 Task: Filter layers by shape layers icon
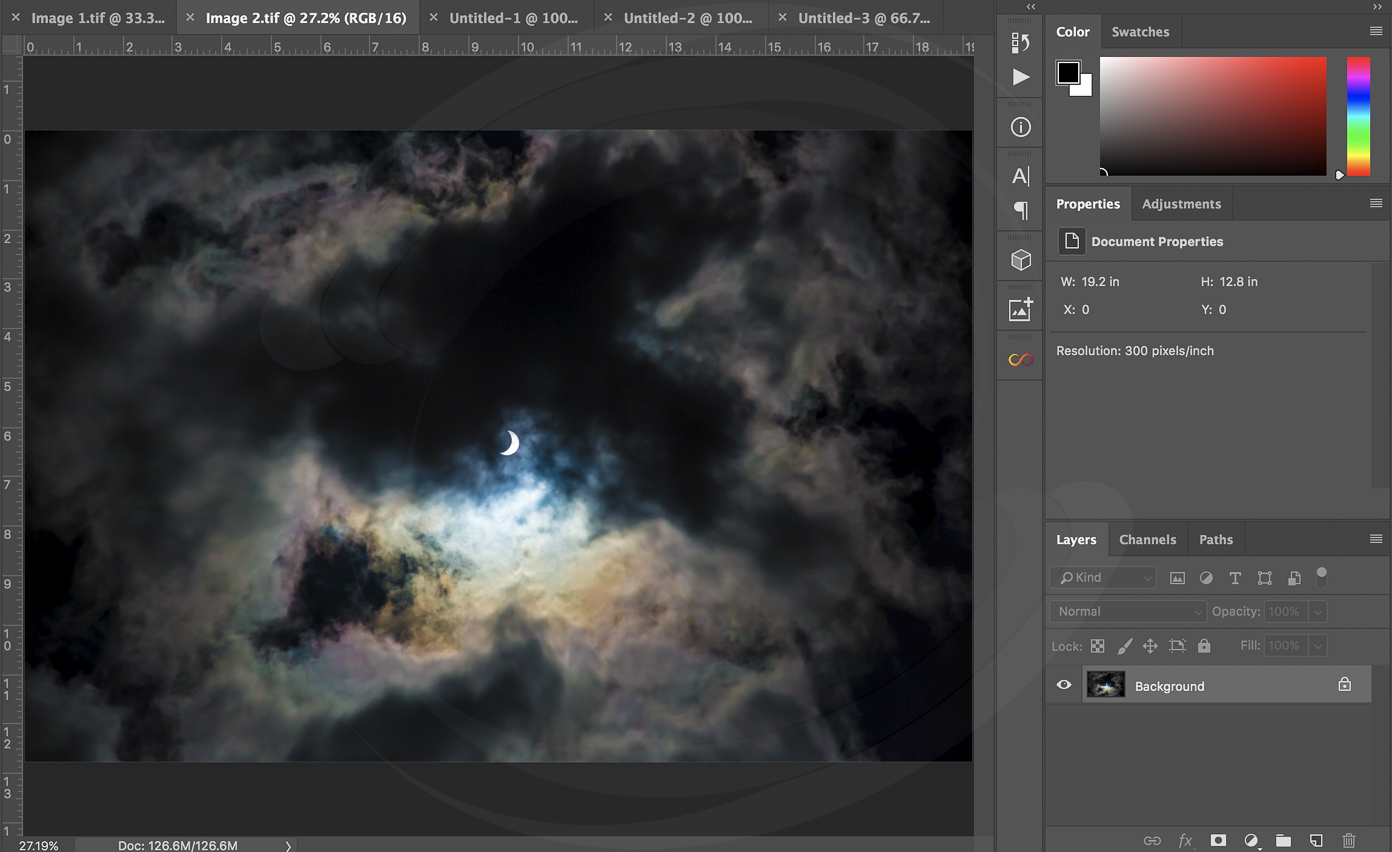(1264, 578)
